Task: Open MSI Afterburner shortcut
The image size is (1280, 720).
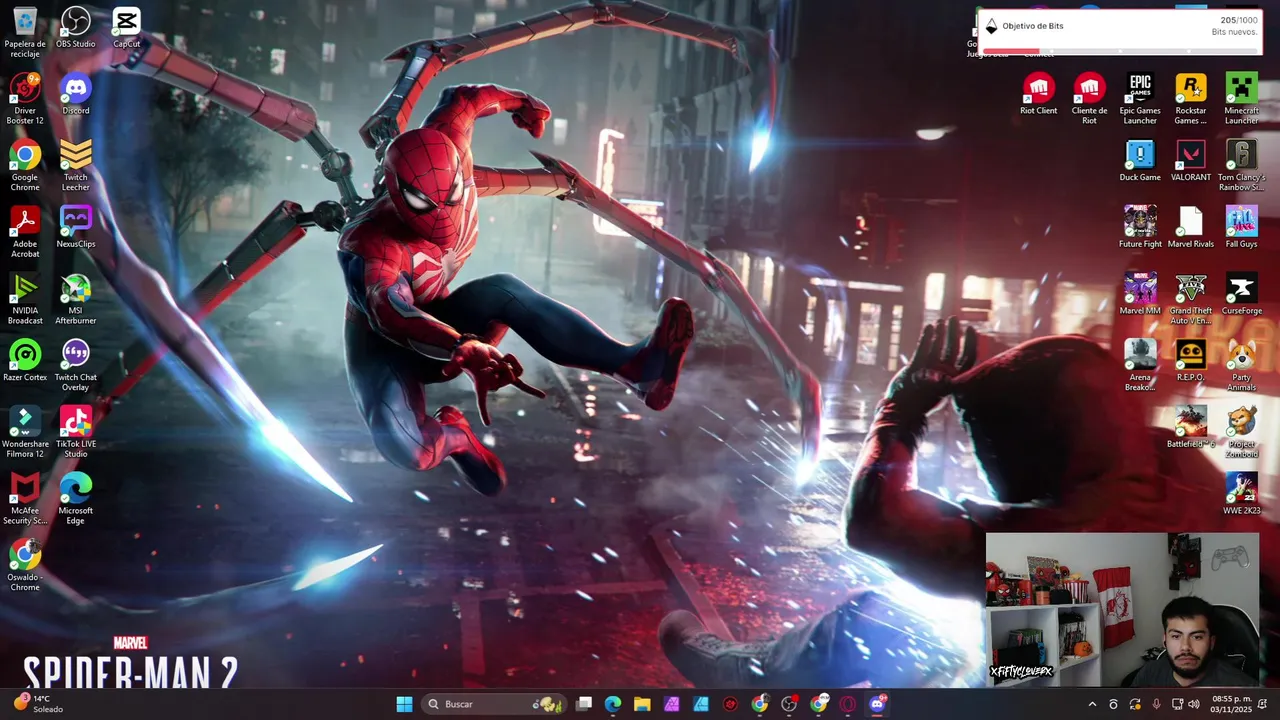Action: [x=76, y=299]
